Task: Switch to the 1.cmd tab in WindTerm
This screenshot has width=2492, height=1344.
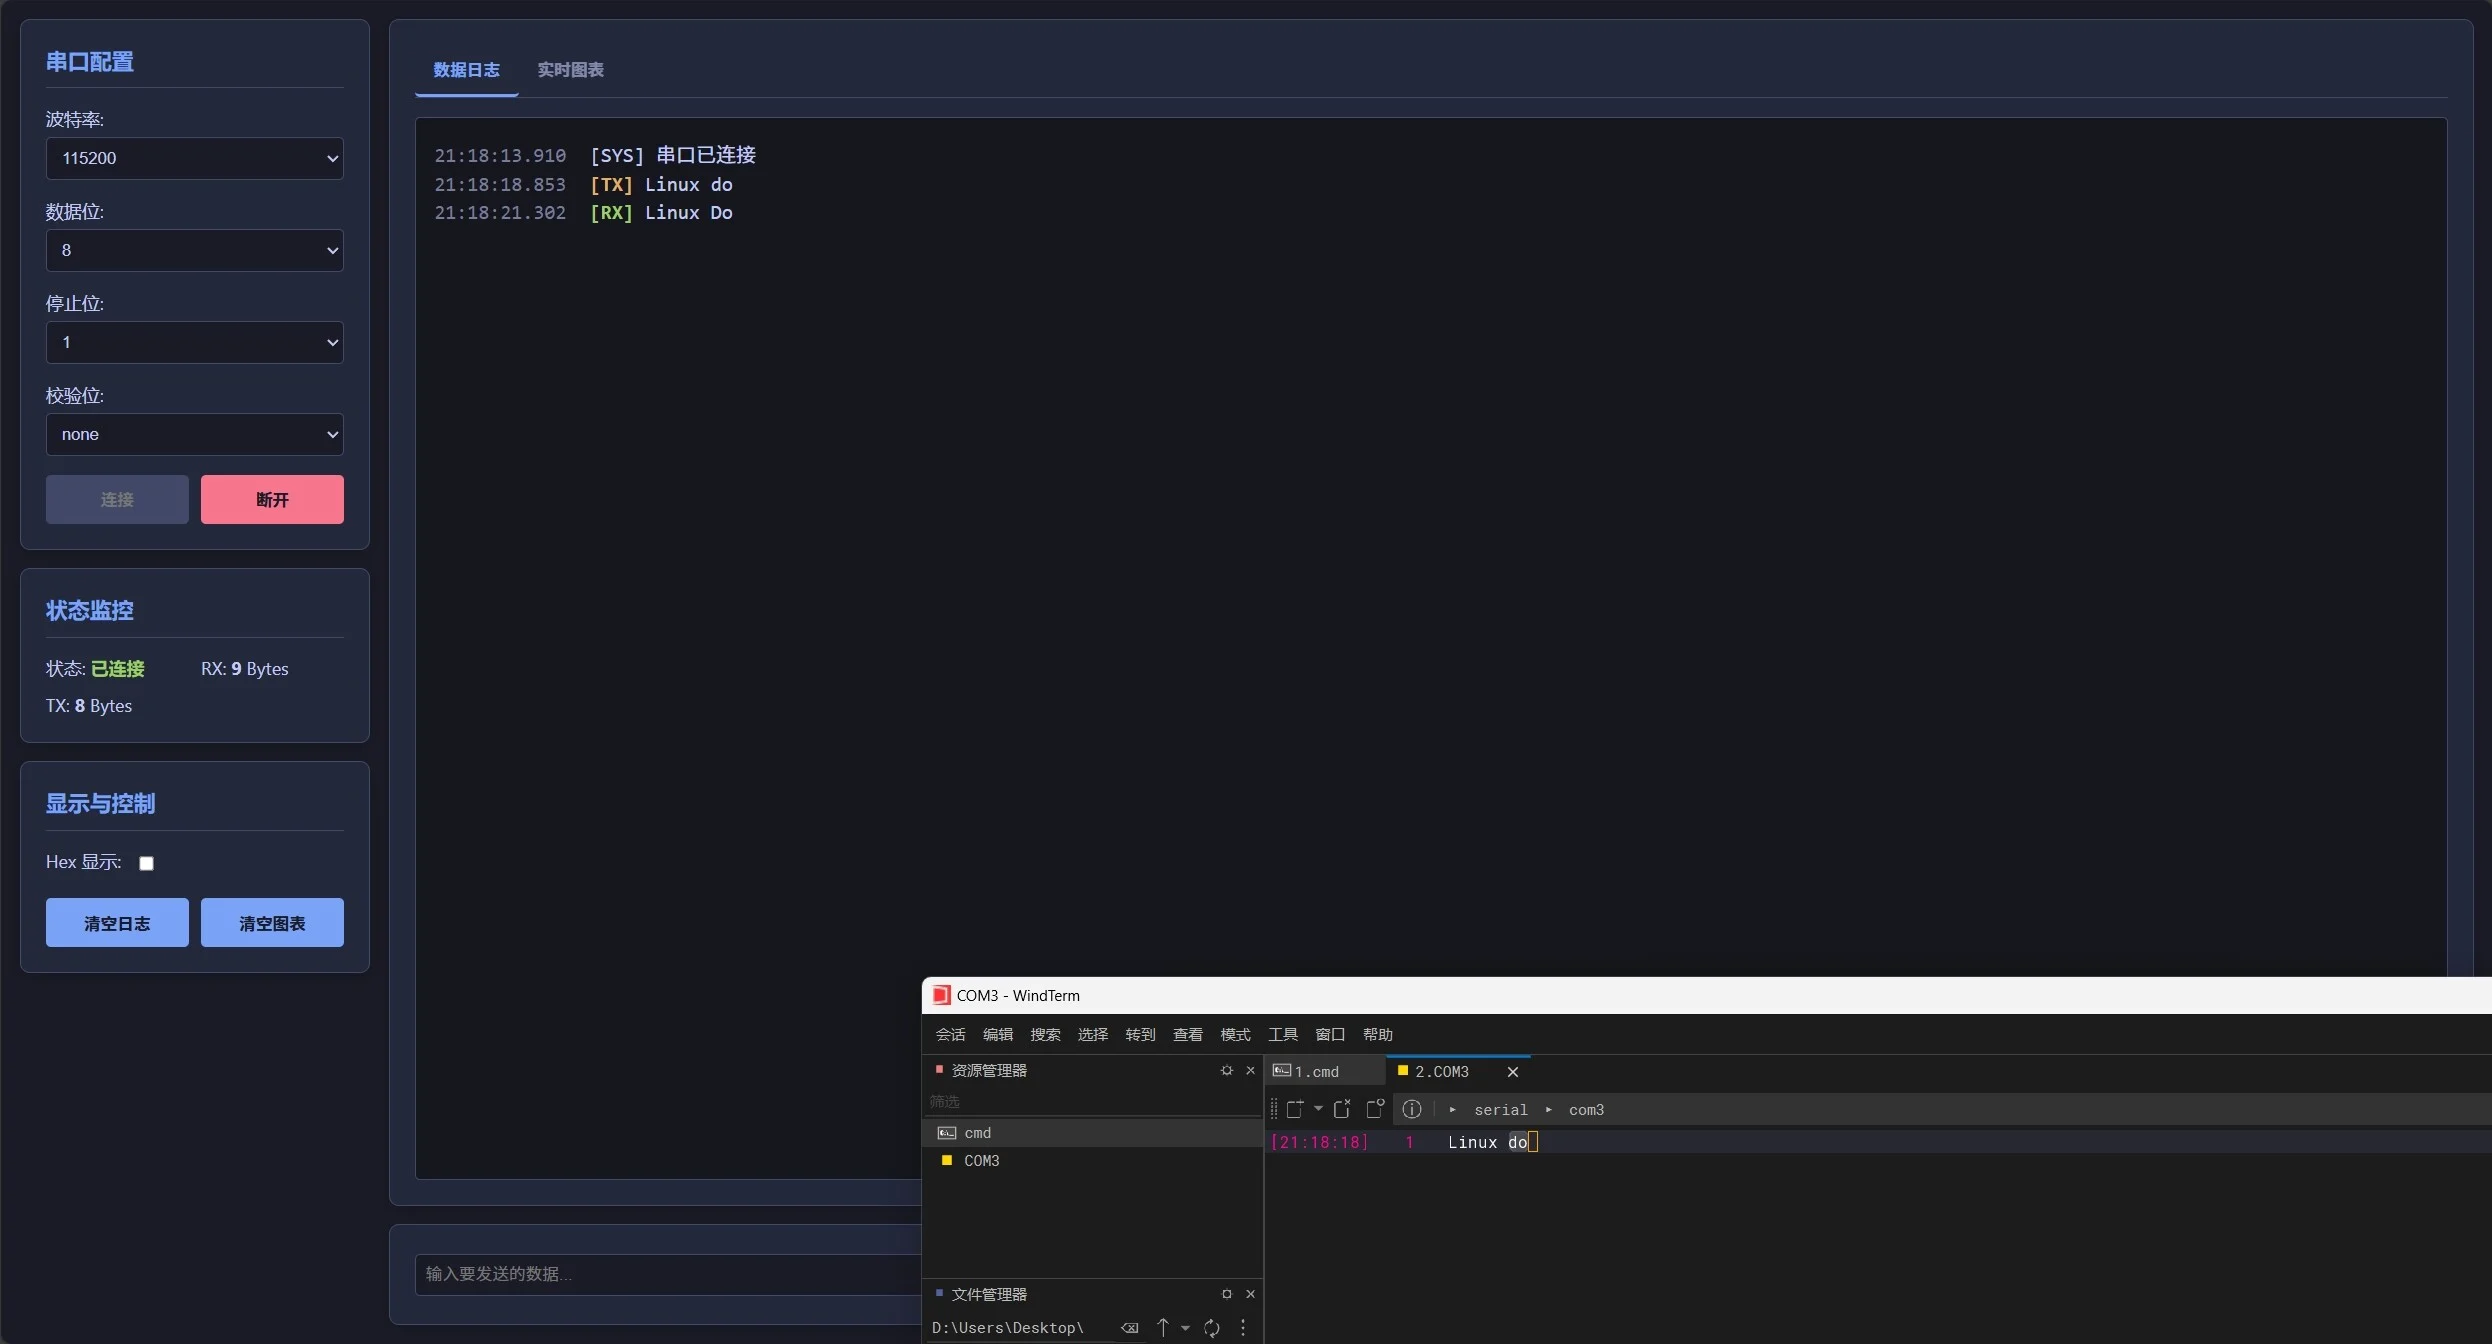Action: click(1325, 1071)
